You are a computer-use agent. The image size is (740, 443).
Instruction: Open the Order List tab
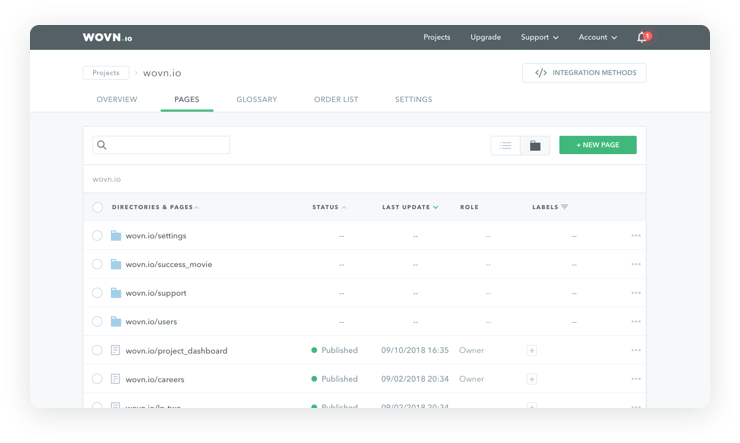click(x=336, y=100)
